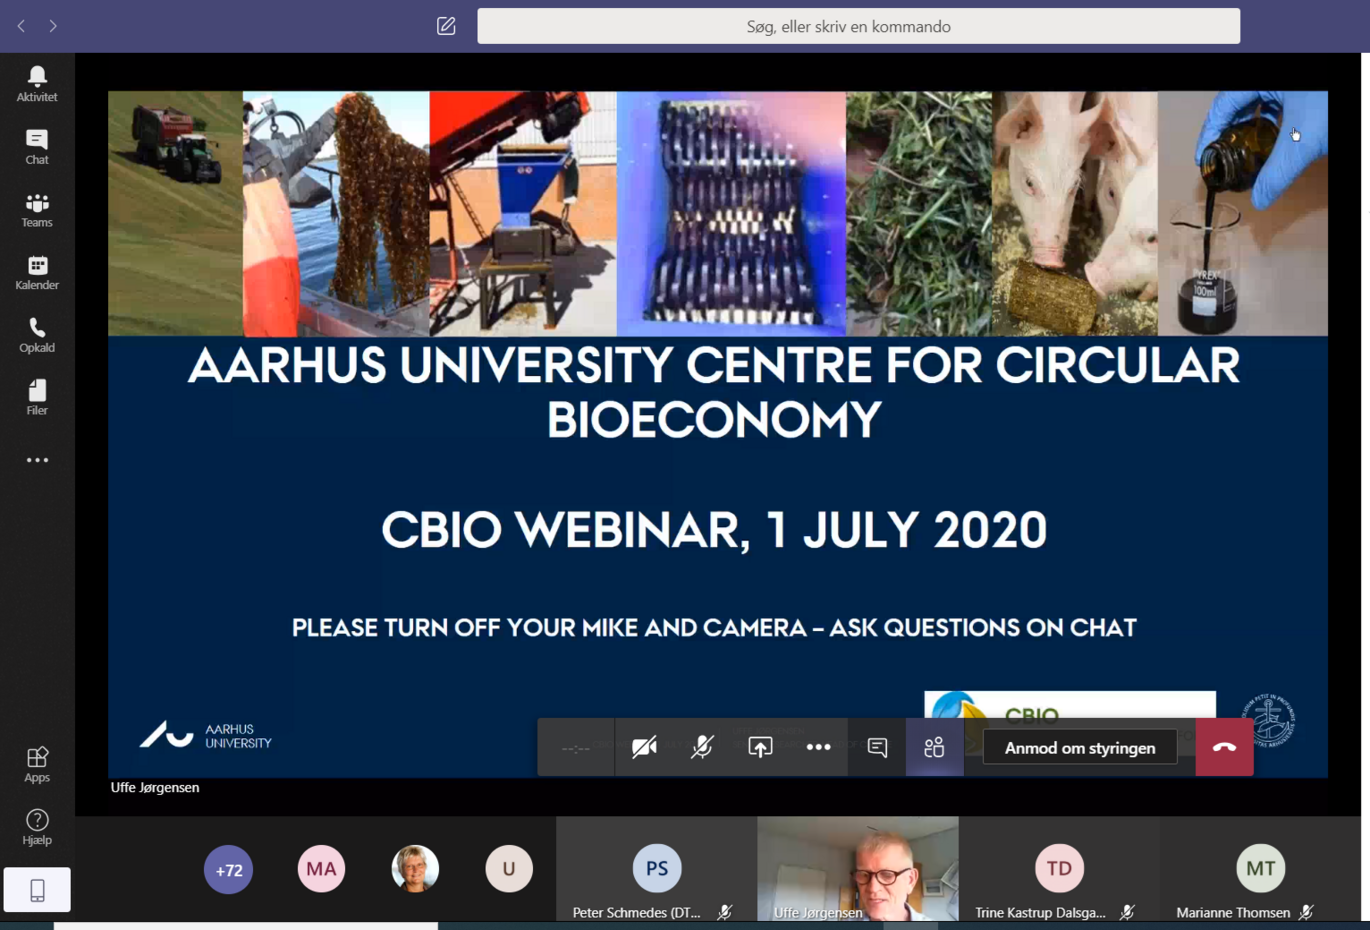Image resolution: width=1370 pixels, height=930 pixels.
Task: Click the search or command box
Action: pos(858,26)
